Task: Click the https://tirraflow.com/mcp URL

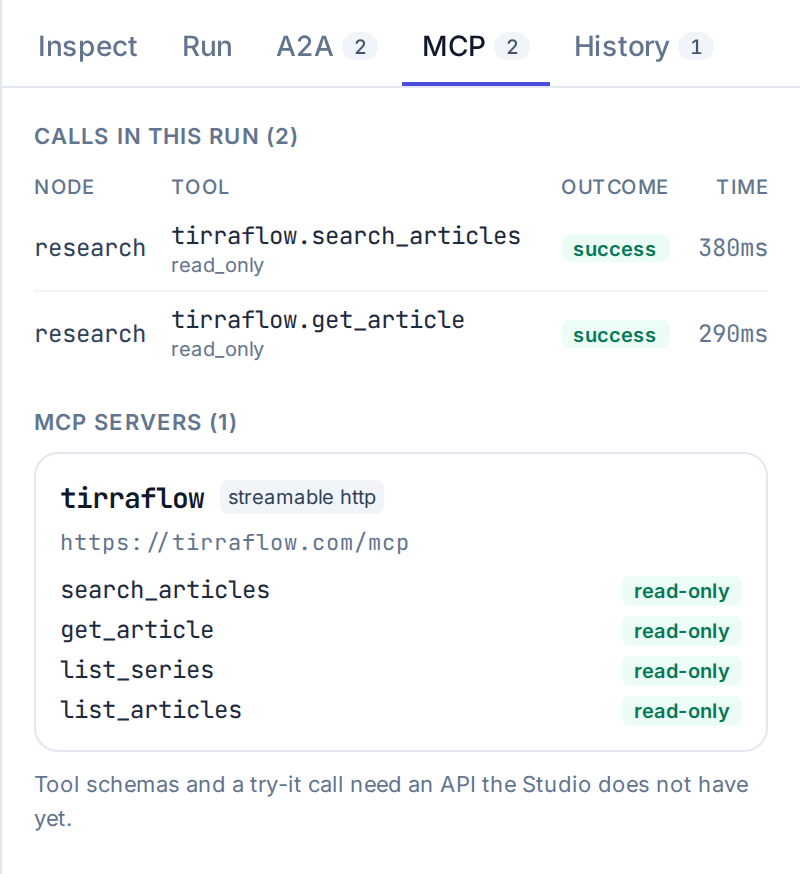Action: (x=235, y=542)
